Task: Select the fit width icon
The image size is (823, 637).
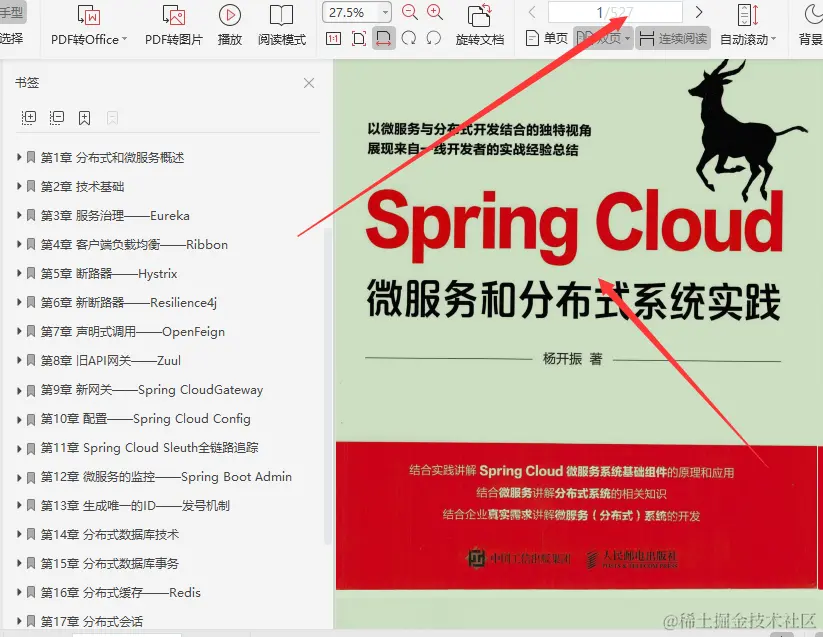Action: pos(384,38)
